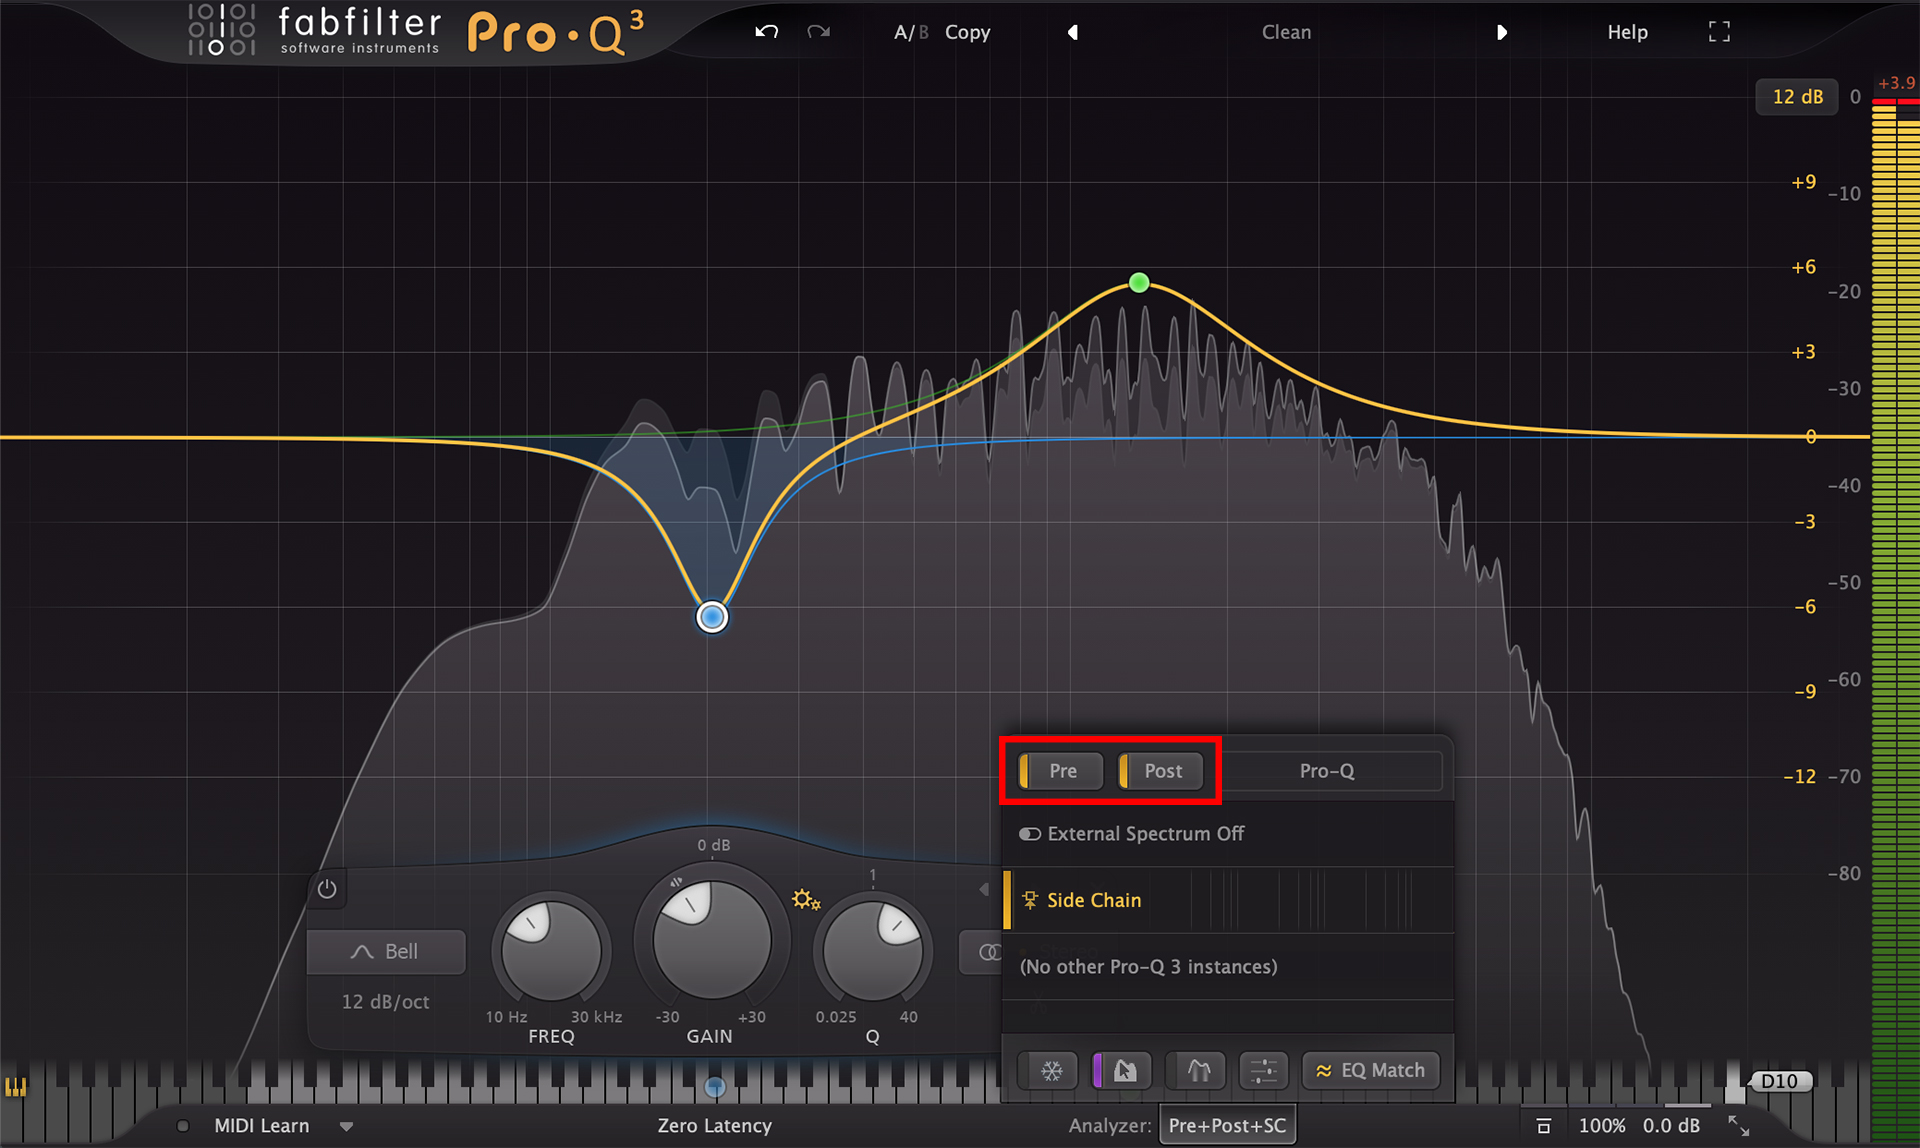Click the 0.0 dB output gain value
The image size is (1920, 1148).
click(x=1671, y=1126)
